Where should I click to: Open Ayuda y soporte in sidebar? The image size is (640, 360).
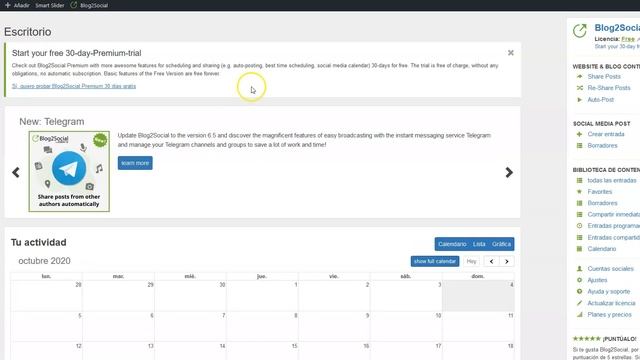[x=609, y=291]
